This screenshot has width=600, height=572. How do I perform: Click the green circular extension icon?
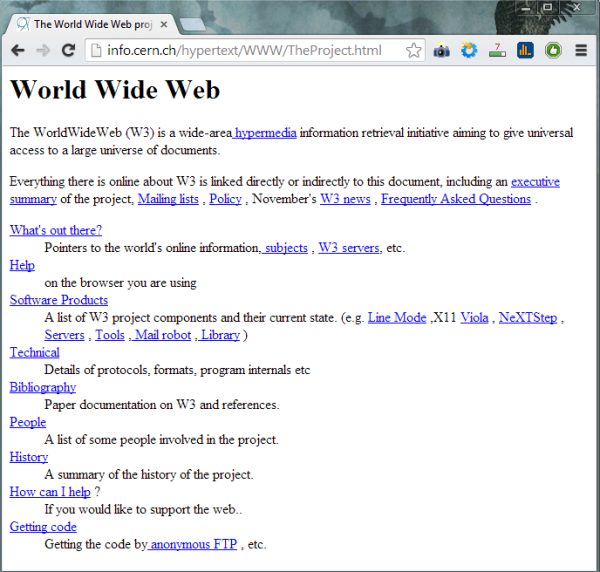pyautogui.click(x=553, y=50)
